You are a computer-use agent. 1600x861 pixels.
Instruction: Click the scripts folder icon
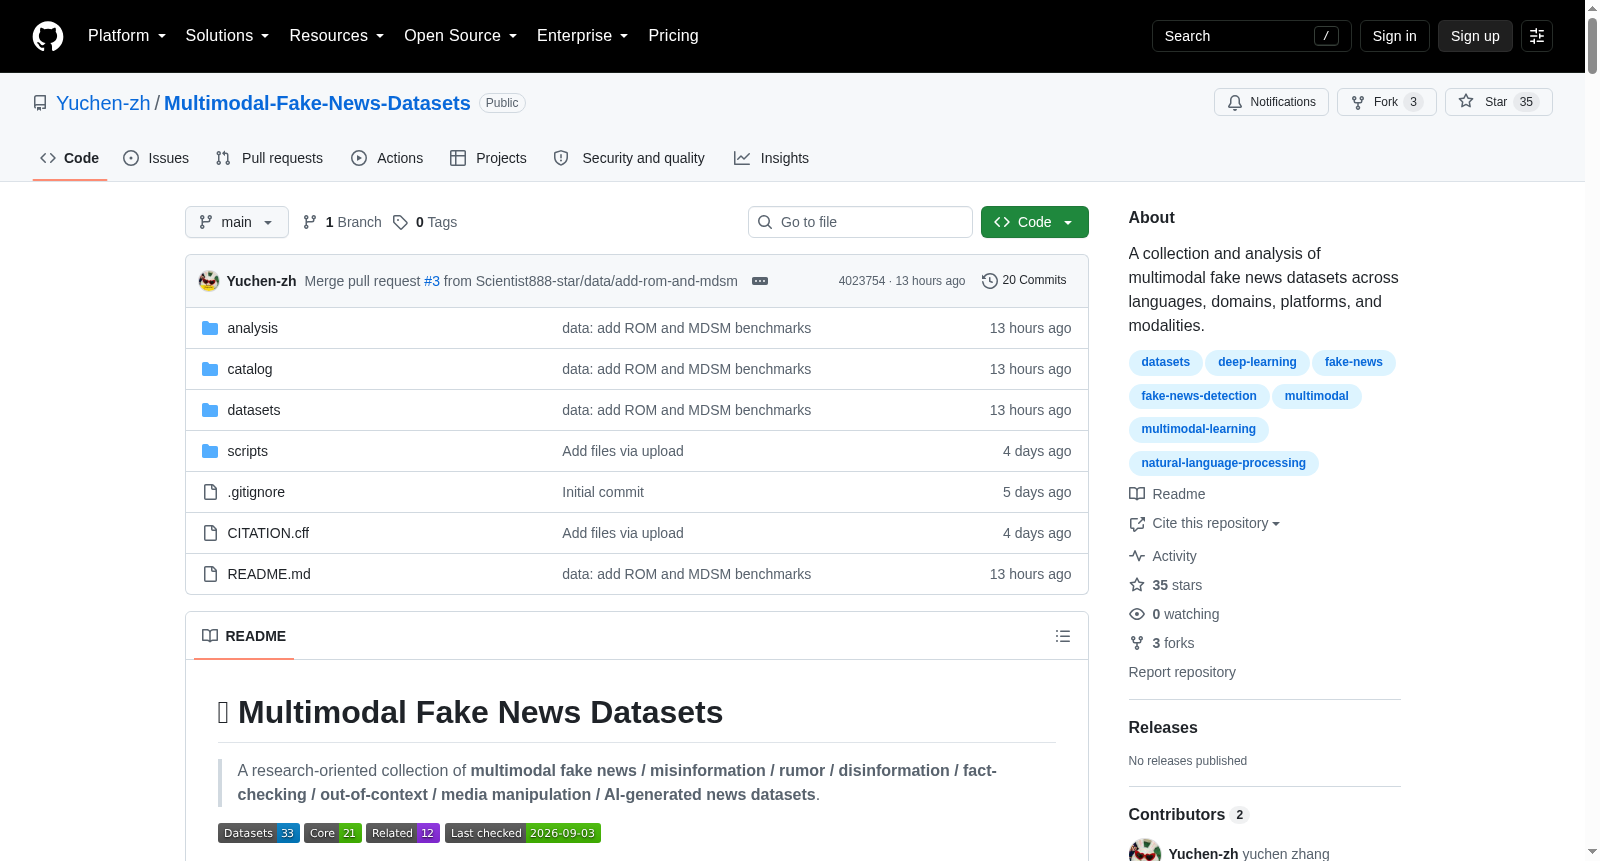tap(210, 451)
